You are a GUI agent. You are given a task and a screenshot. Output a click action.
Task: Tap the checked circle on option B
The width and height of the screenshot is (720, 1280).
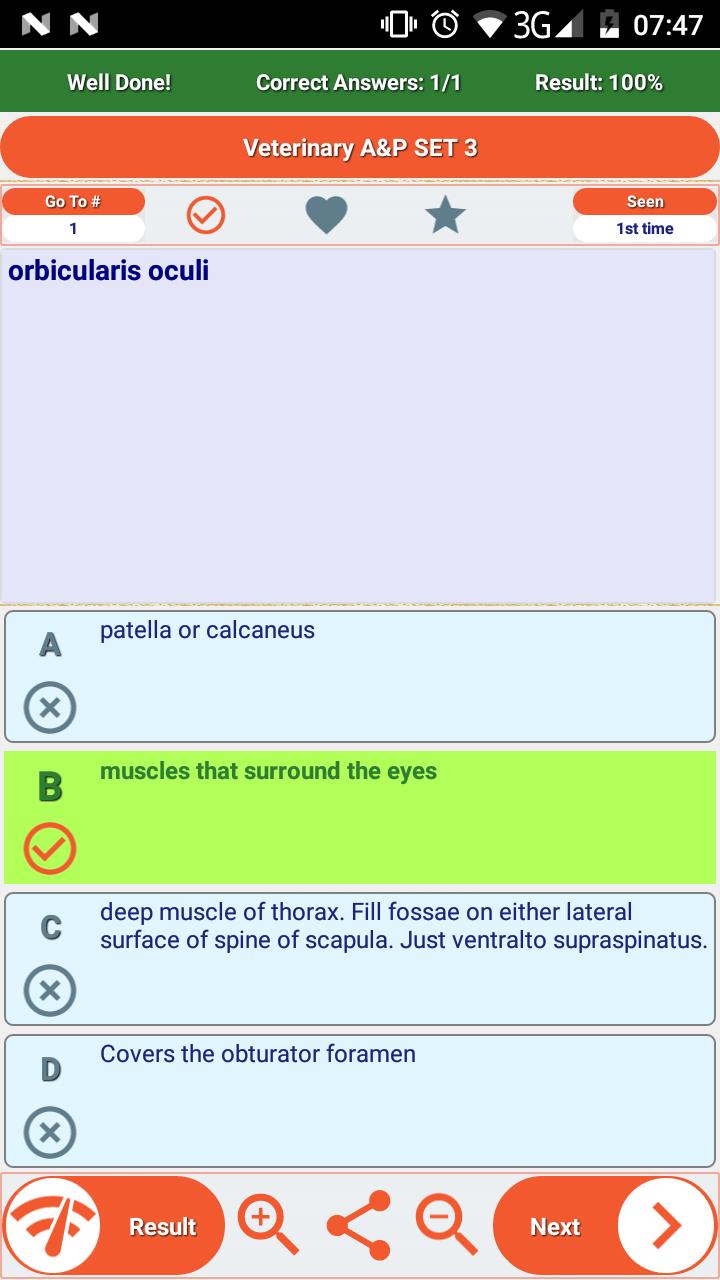[50, 849]
